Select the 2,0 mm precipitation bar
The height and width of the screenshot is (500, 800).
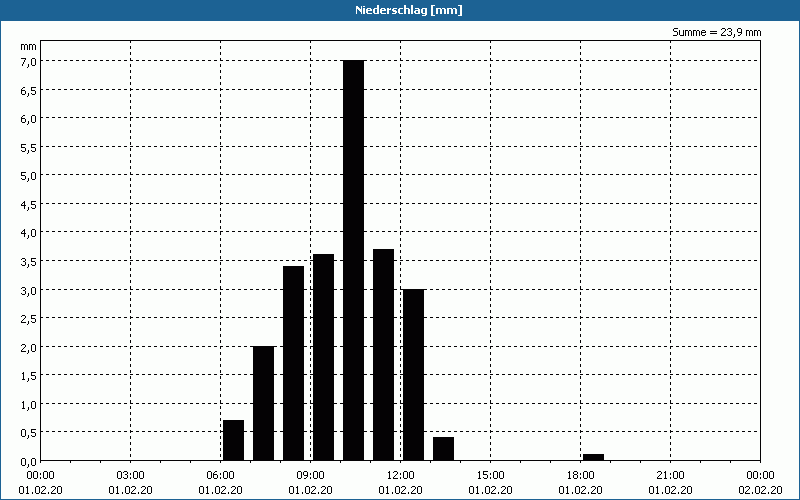coord(264,403)
